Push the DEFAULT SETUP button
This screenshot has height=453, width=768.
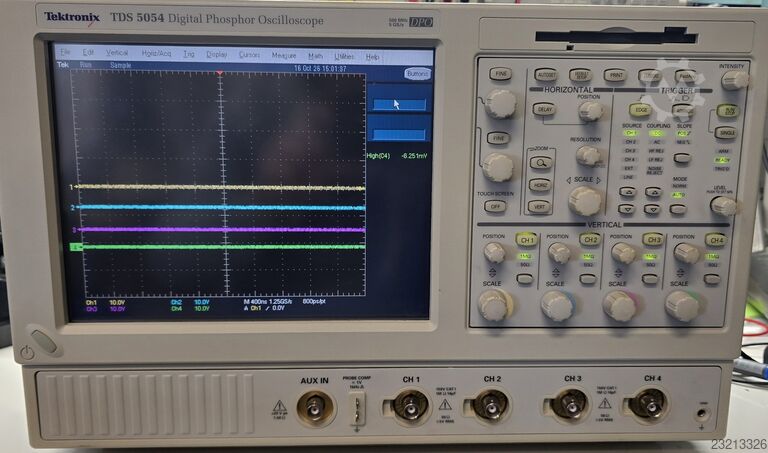(x=580, y=75)
